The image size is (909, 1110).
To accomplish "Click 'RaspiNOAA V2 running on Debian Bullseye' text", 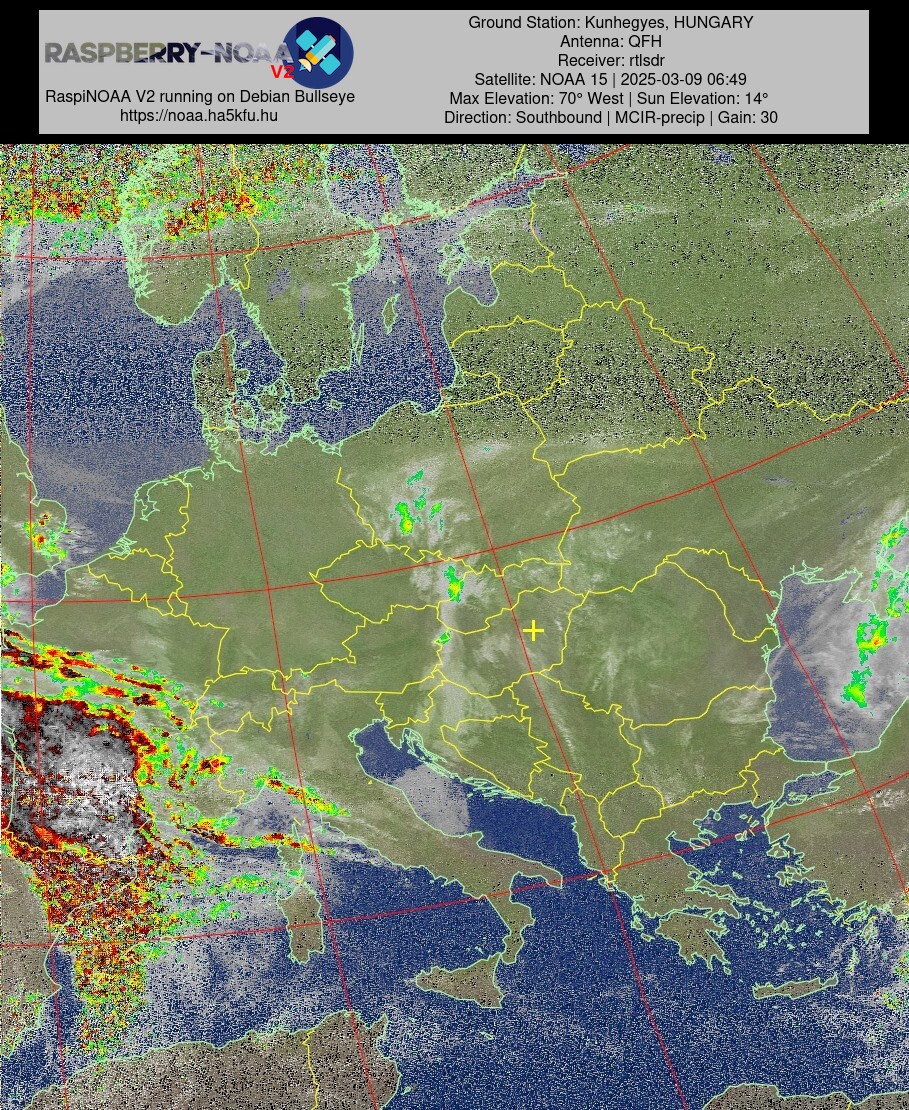I will point(200,96).
